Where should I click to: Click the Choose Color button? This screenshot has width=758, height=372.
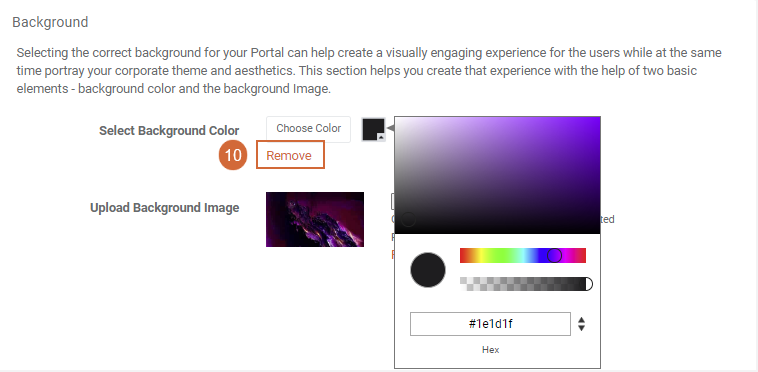(308, 129)
